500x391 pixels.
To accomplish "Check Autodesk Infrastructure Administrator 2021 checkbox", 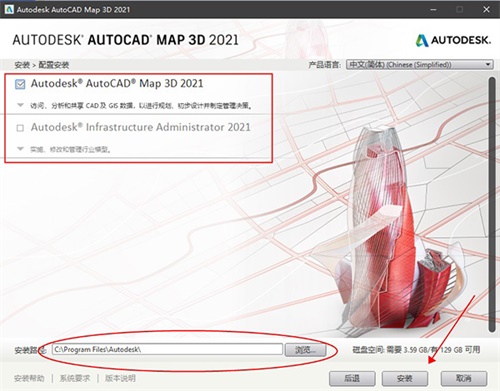I will point(20,128).
